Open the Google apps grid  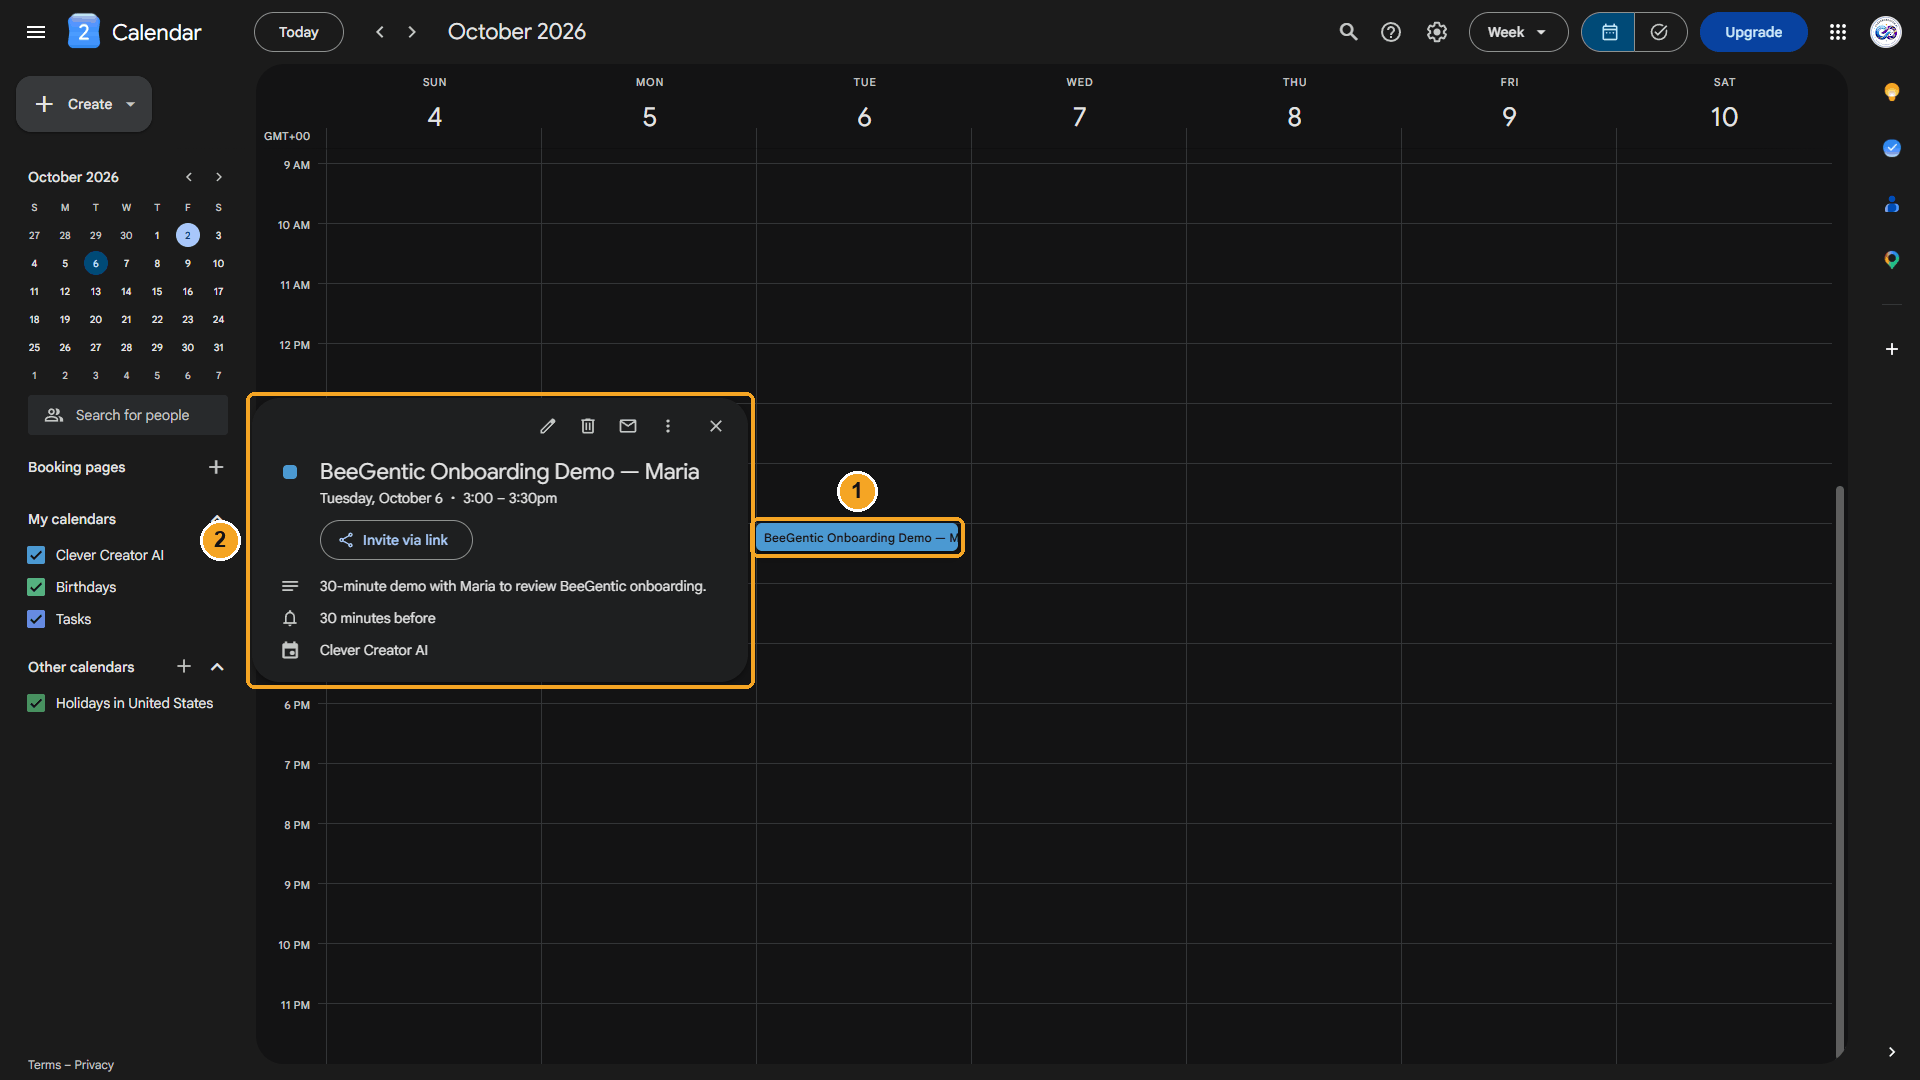coord(1838,32)
